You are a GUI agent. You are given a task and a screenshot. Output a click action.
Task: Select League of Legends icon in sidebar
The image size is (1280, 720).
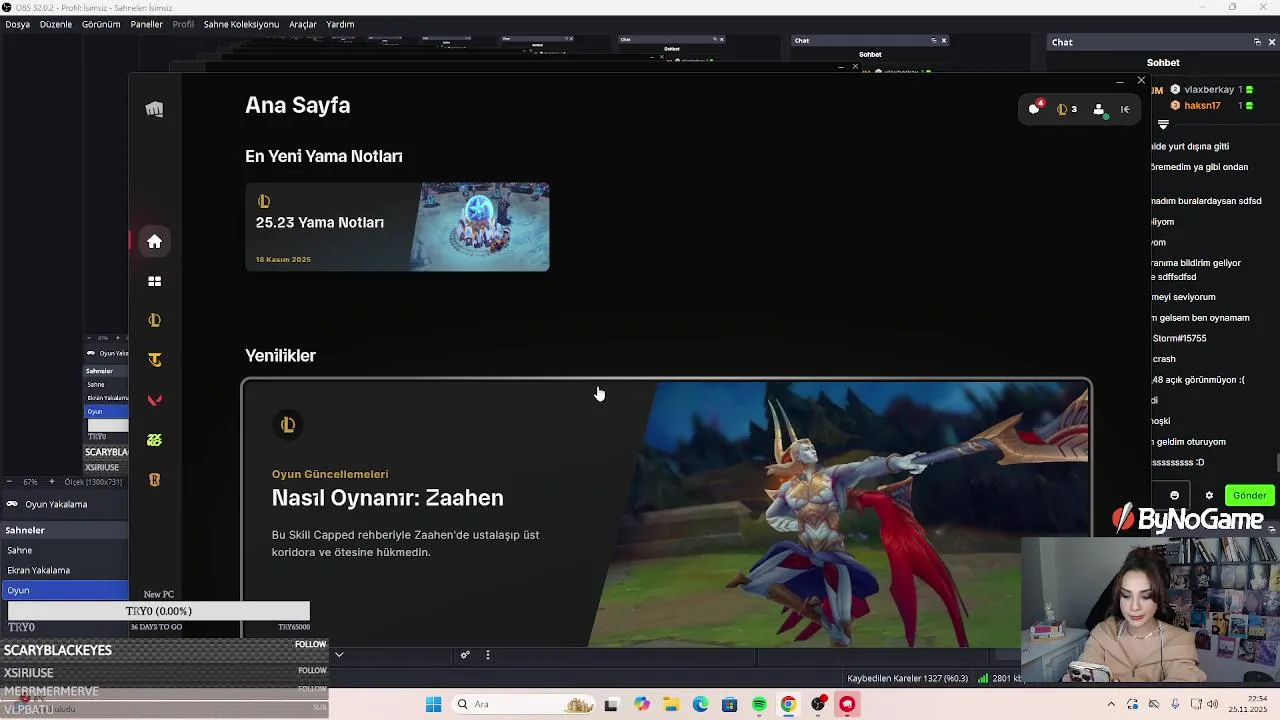tap(154, 320)
